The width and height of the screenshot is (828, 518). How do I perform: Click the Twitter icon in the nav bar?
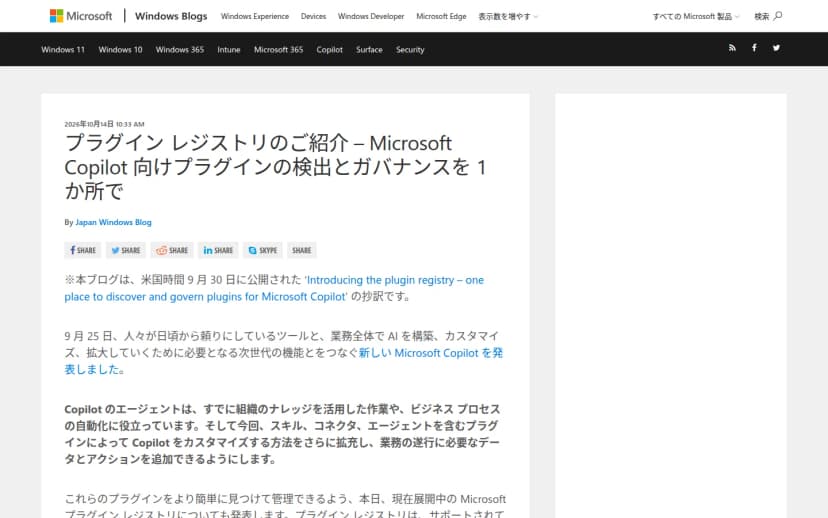(776, 48)
